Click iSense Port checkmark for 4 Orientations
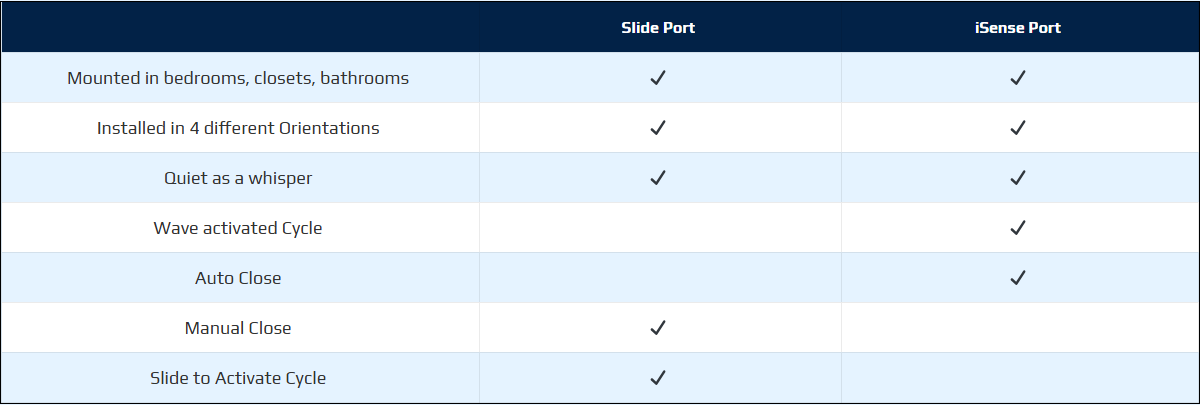This screenshot has height=405, width=1200. coord(1018,128)
